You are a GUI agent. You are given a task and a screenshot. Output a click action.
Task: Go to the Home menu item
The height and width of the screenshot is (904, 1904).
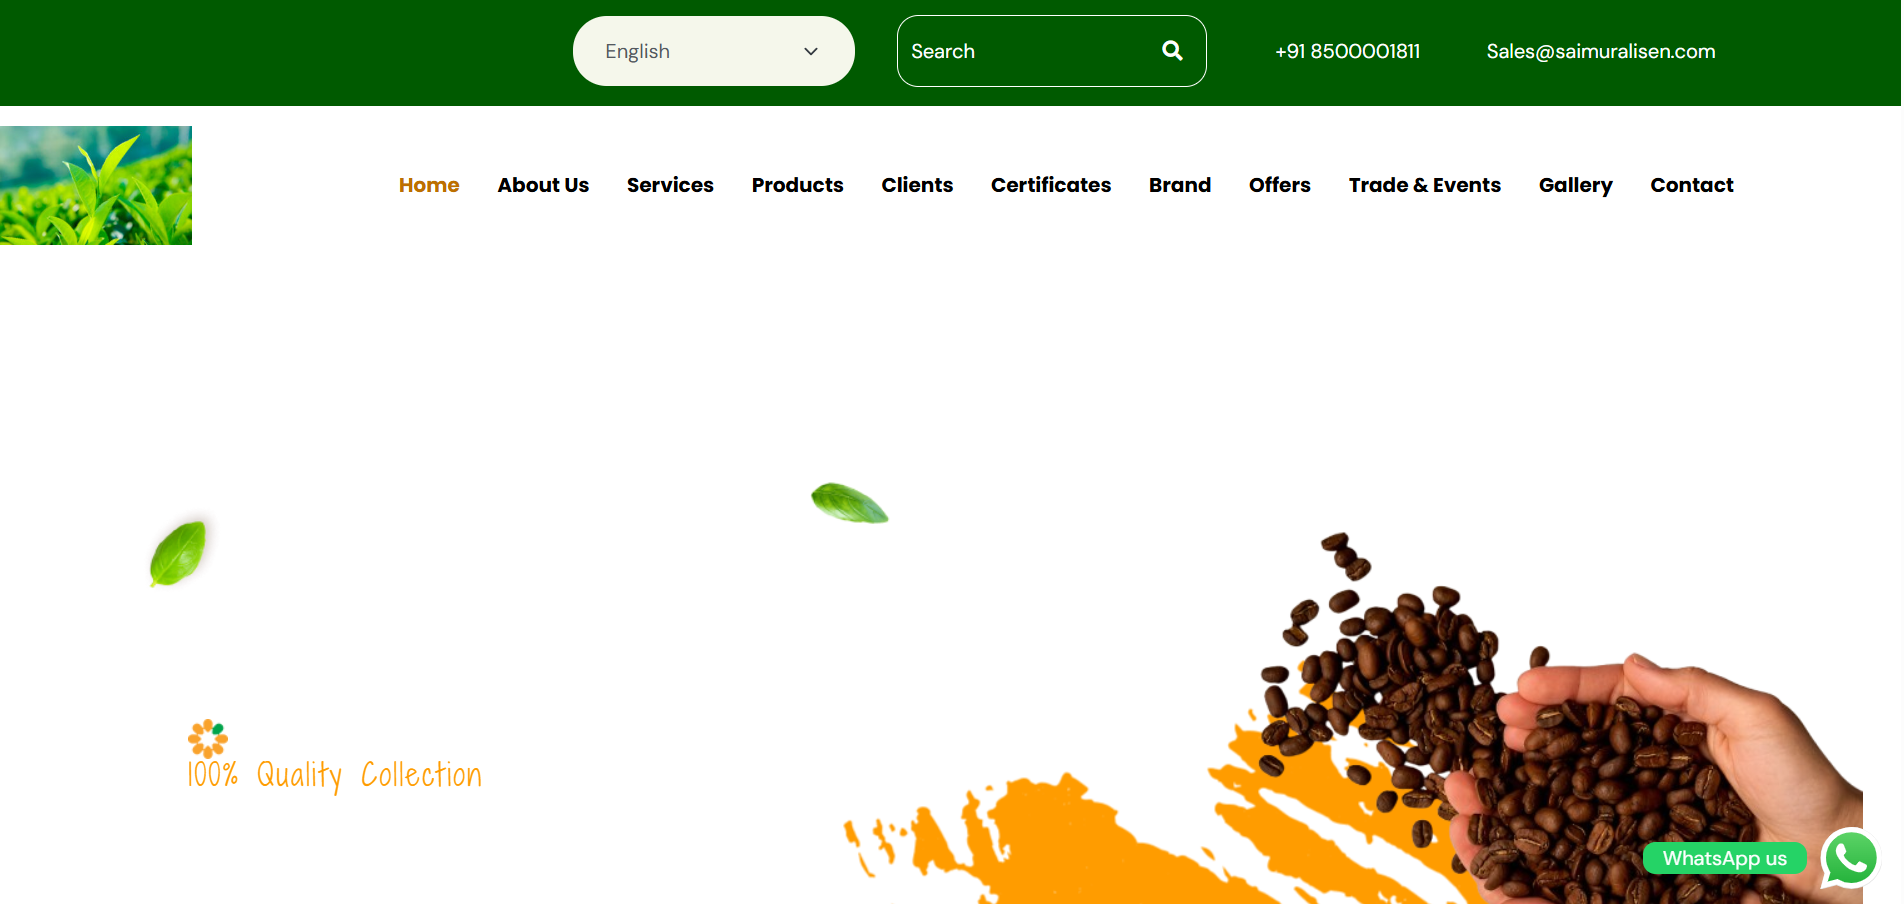(429, 185)
